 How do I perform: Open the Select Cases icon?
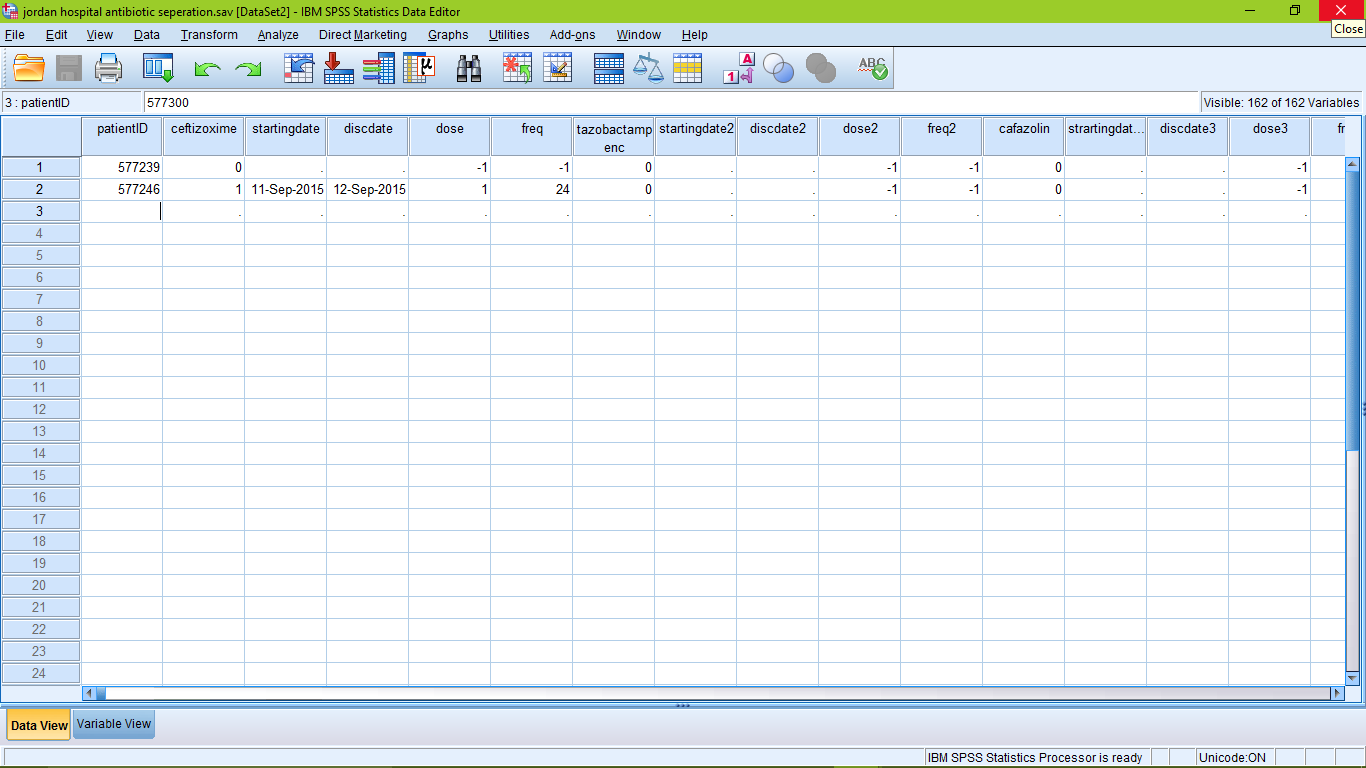[687, 68]
